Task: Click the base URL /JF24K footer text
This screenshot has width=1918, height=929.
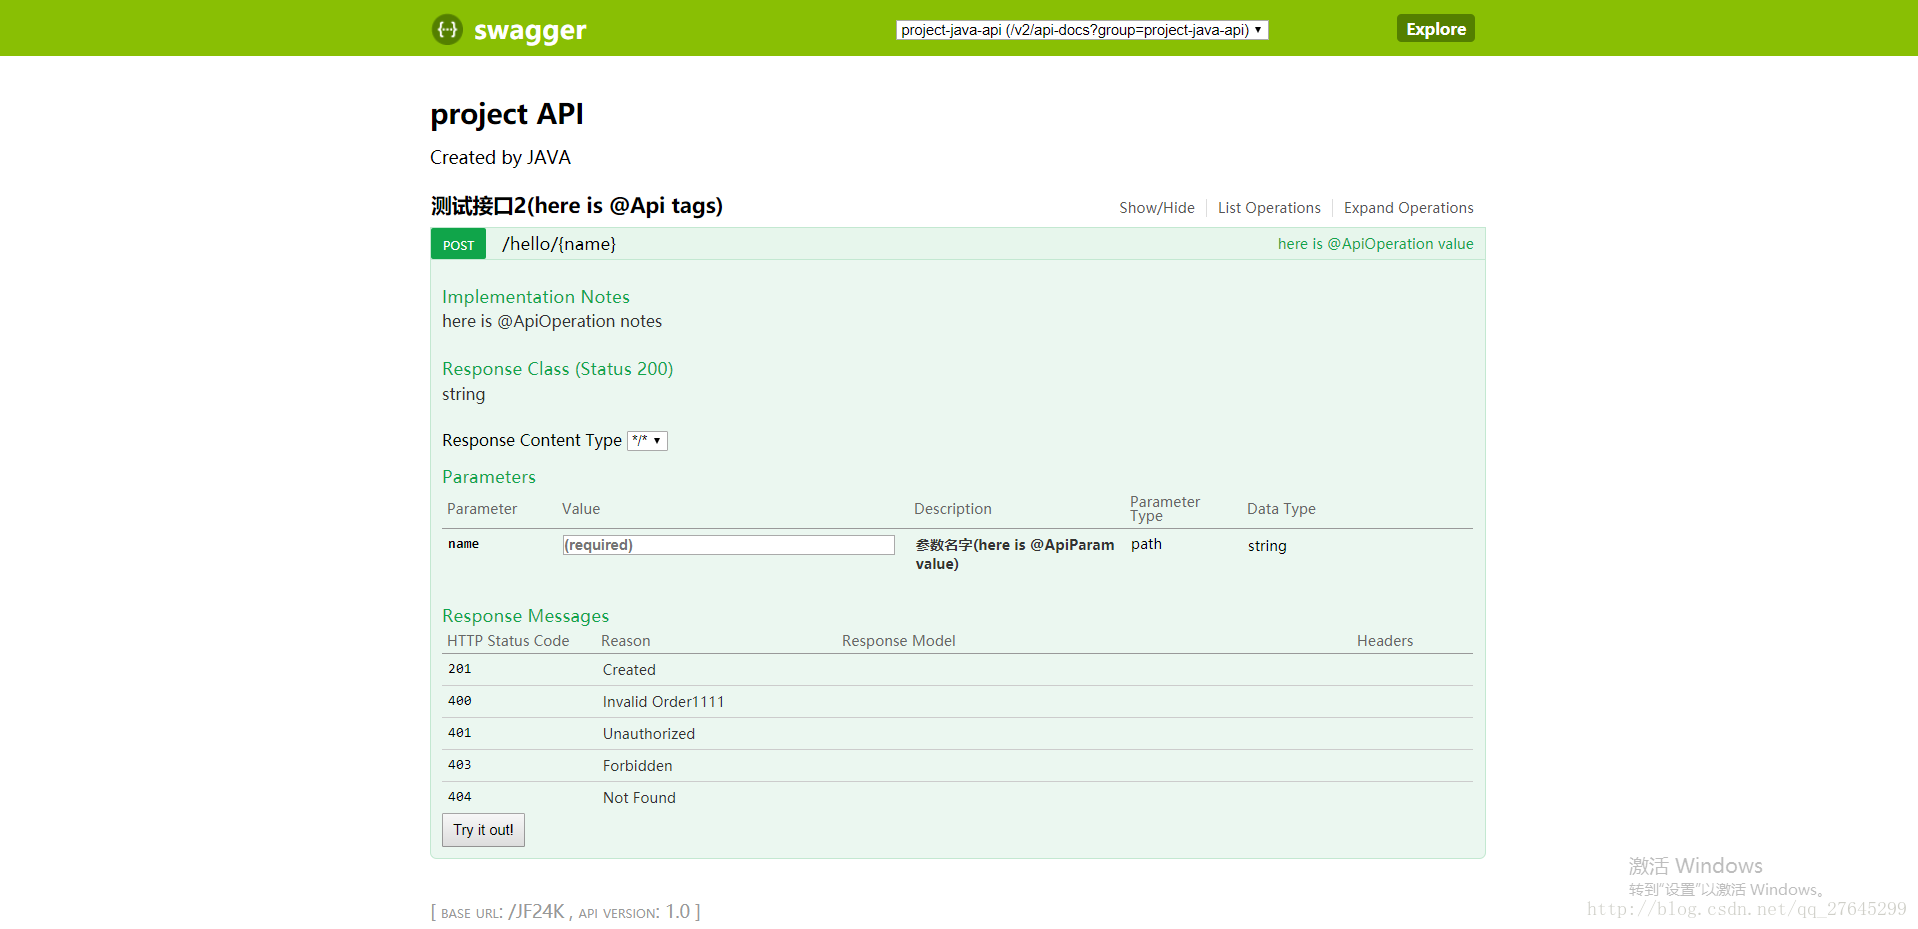Action: (x=536, y=912)
